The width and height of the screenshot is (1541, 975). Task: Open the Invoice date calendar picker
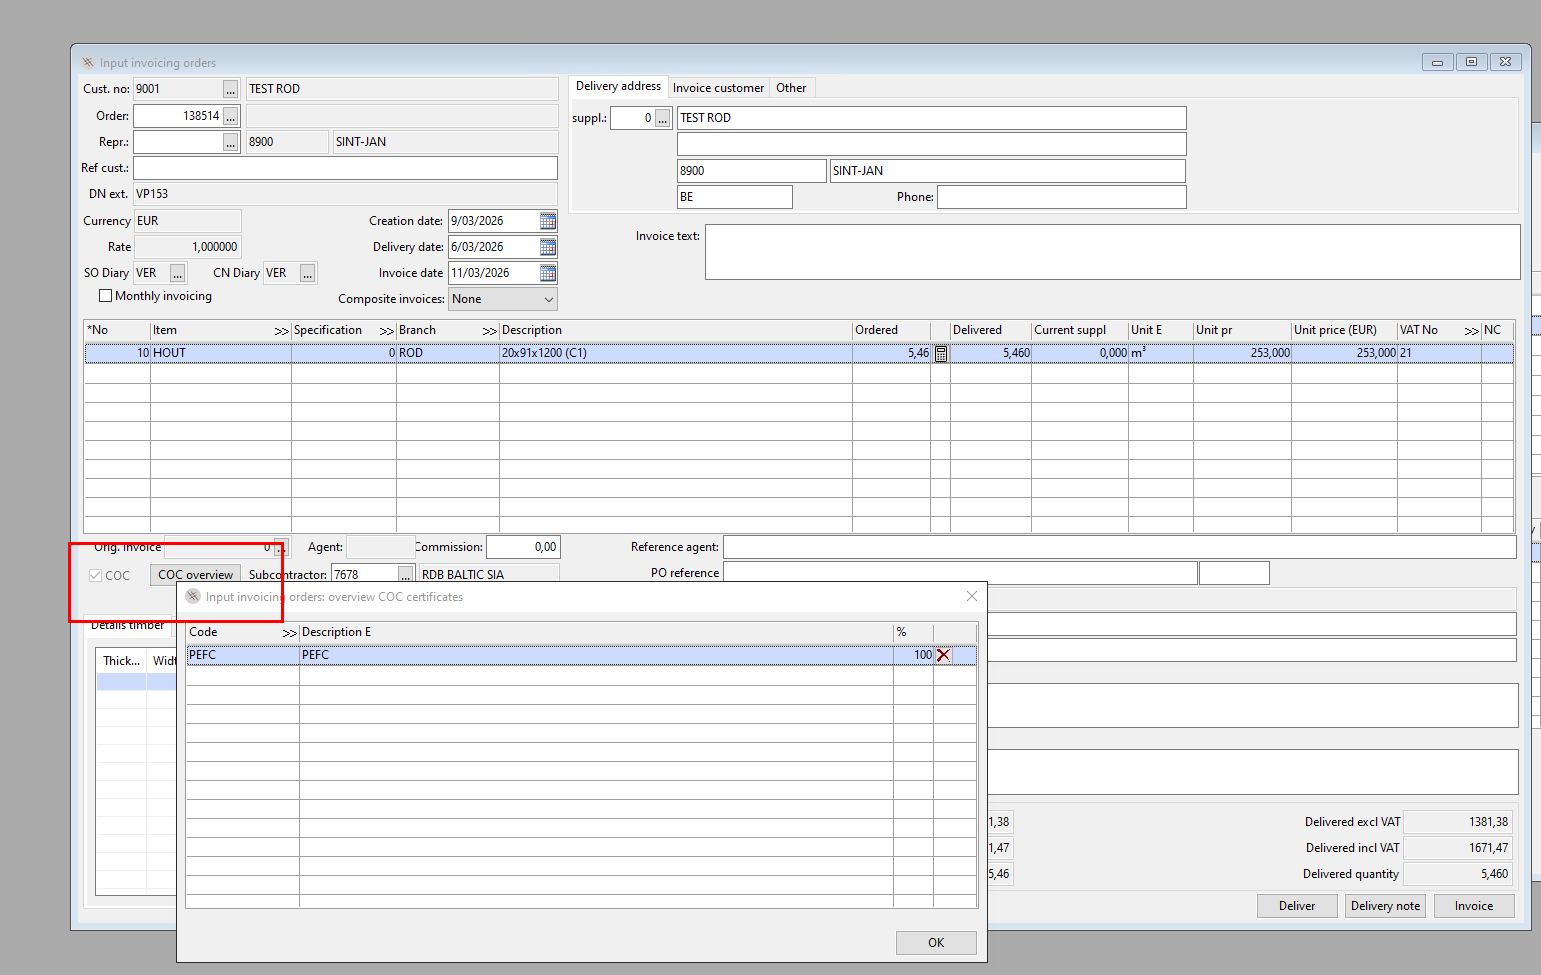[x=548, y=273]
